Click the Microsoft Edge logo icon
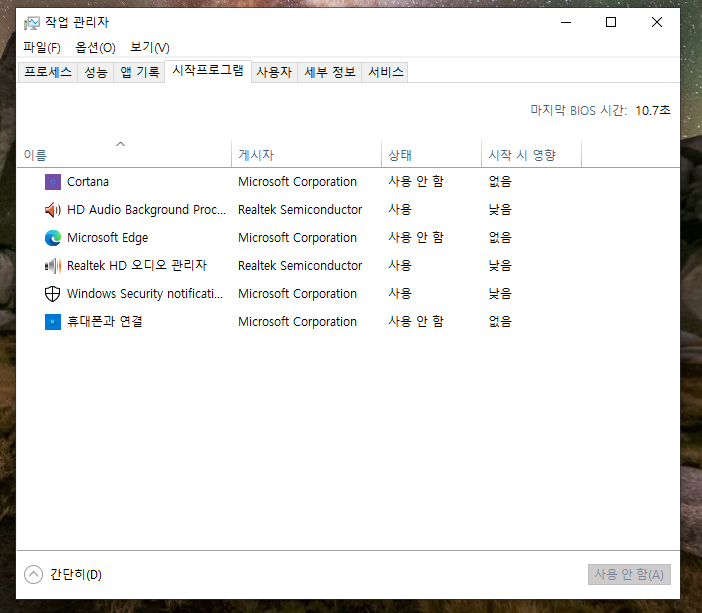This screenshot has width=702, height=613. tap(53, 238)
